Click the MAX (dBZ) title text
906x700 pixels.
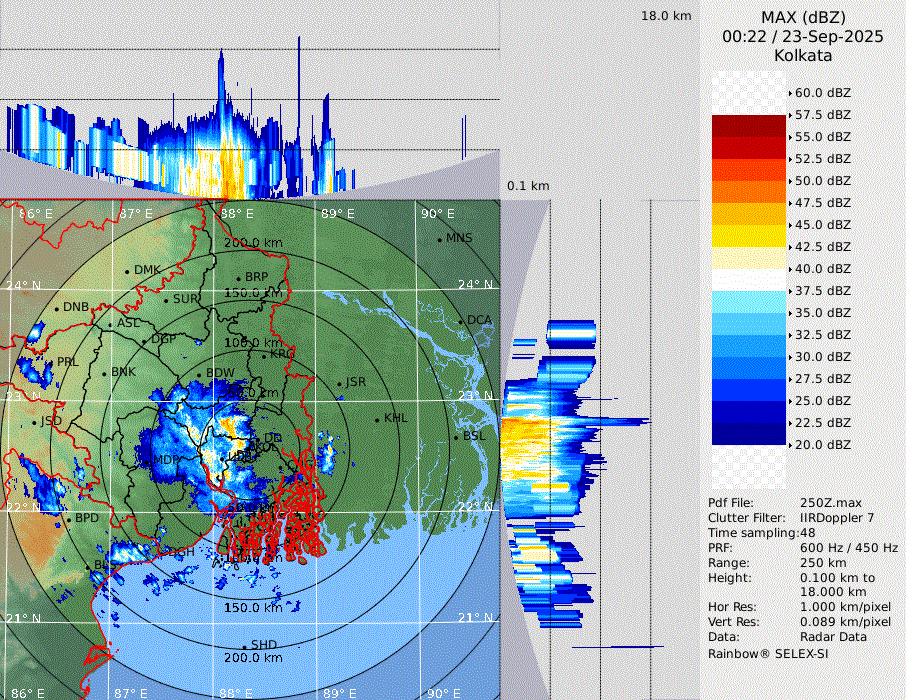click(802, 17)
